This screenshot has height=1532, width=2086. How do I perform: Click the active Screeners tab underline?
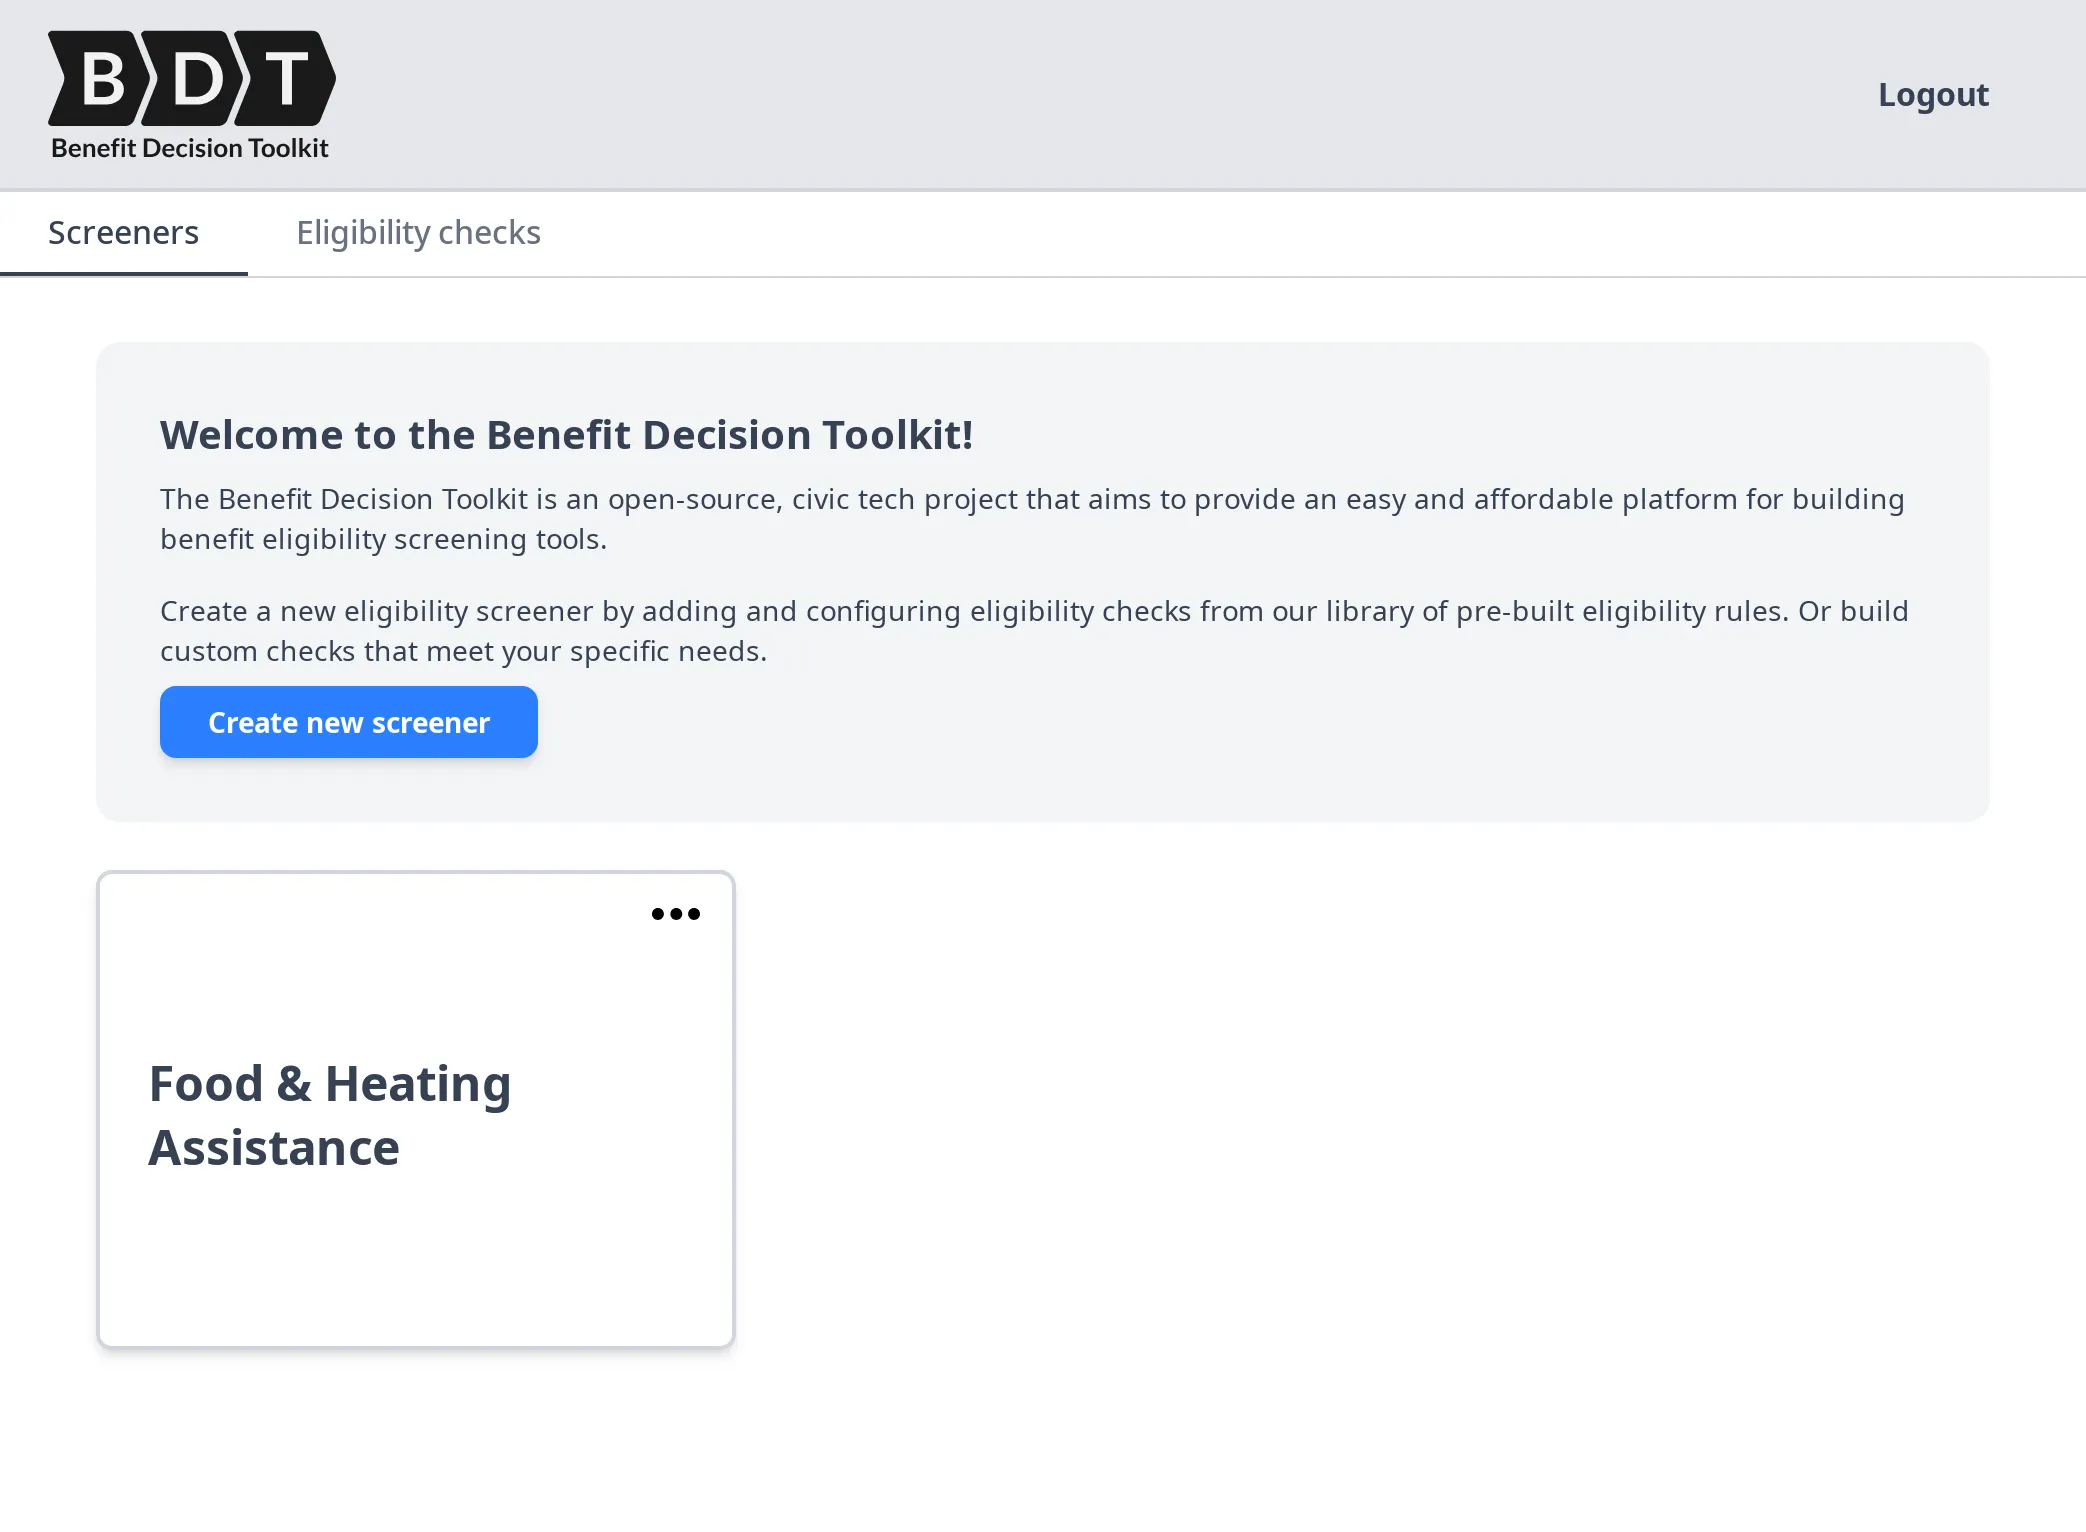(x=123, y=270)
